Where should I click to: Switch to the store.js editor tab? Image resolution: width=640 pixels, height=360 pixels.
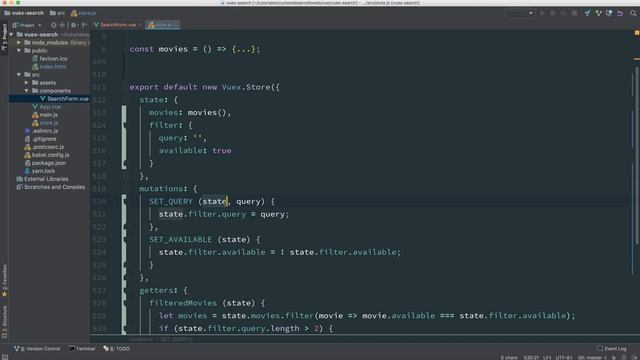pyautogui.click(x=163, y=25)
